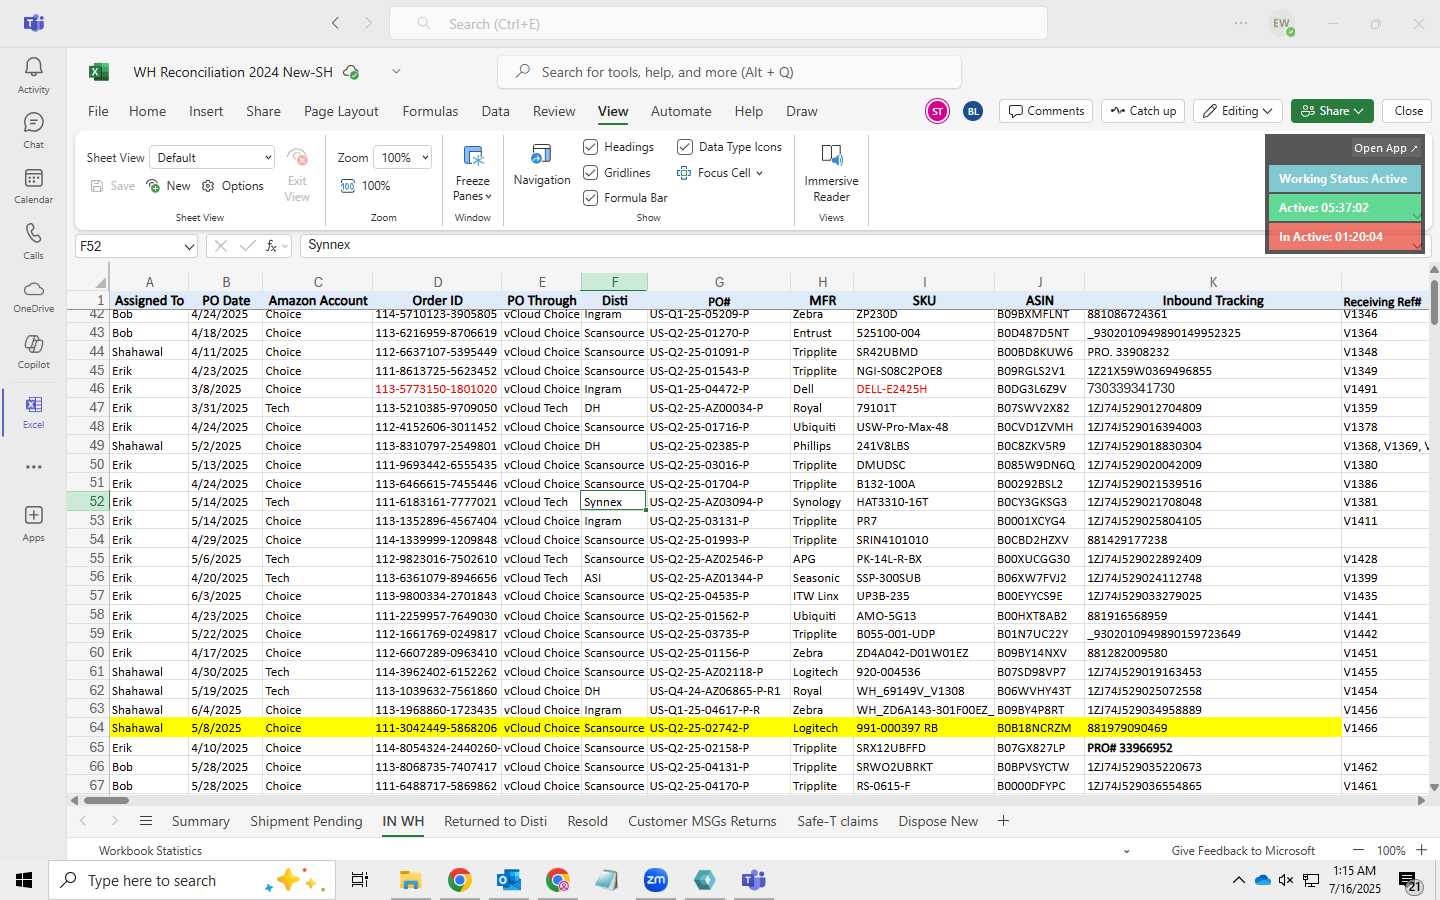Screen dimensions: 1440x900
Task: Click the Catch up button
Action: (1143, 111)
